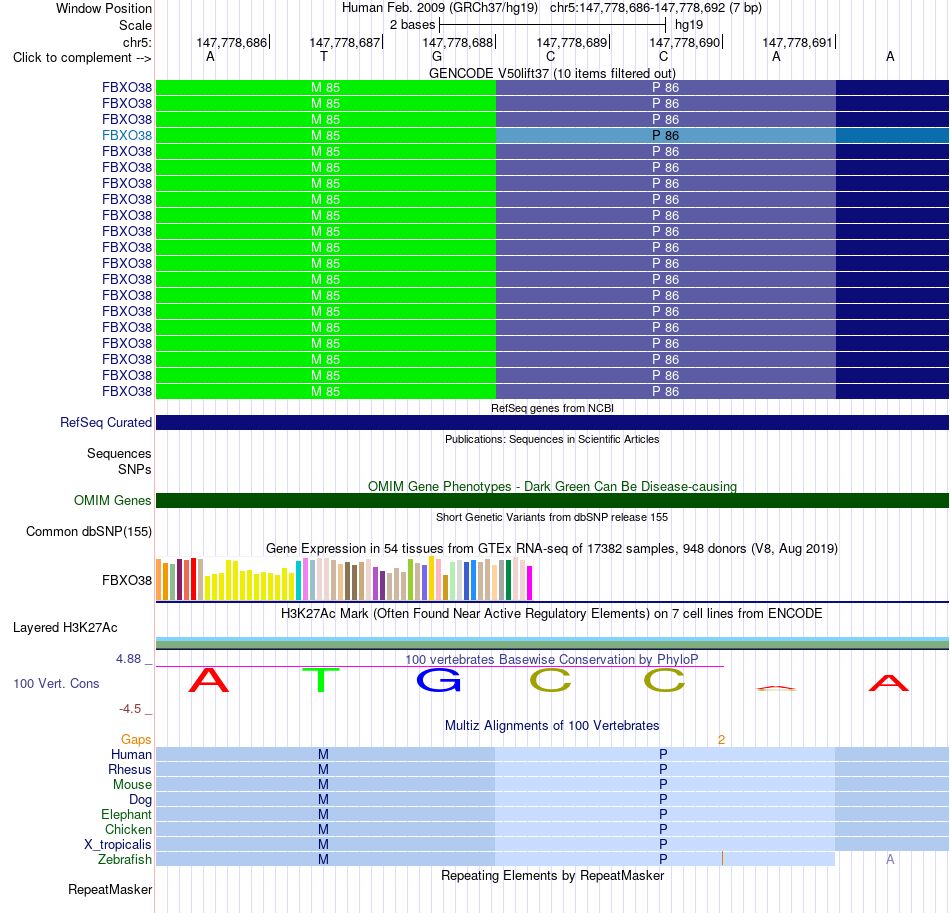Click the Scale track label

coord(135,25)
